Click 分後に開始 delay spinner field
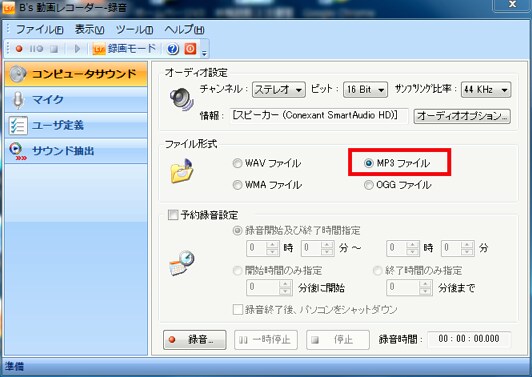The image size is (532, 377). pos(269,288)
